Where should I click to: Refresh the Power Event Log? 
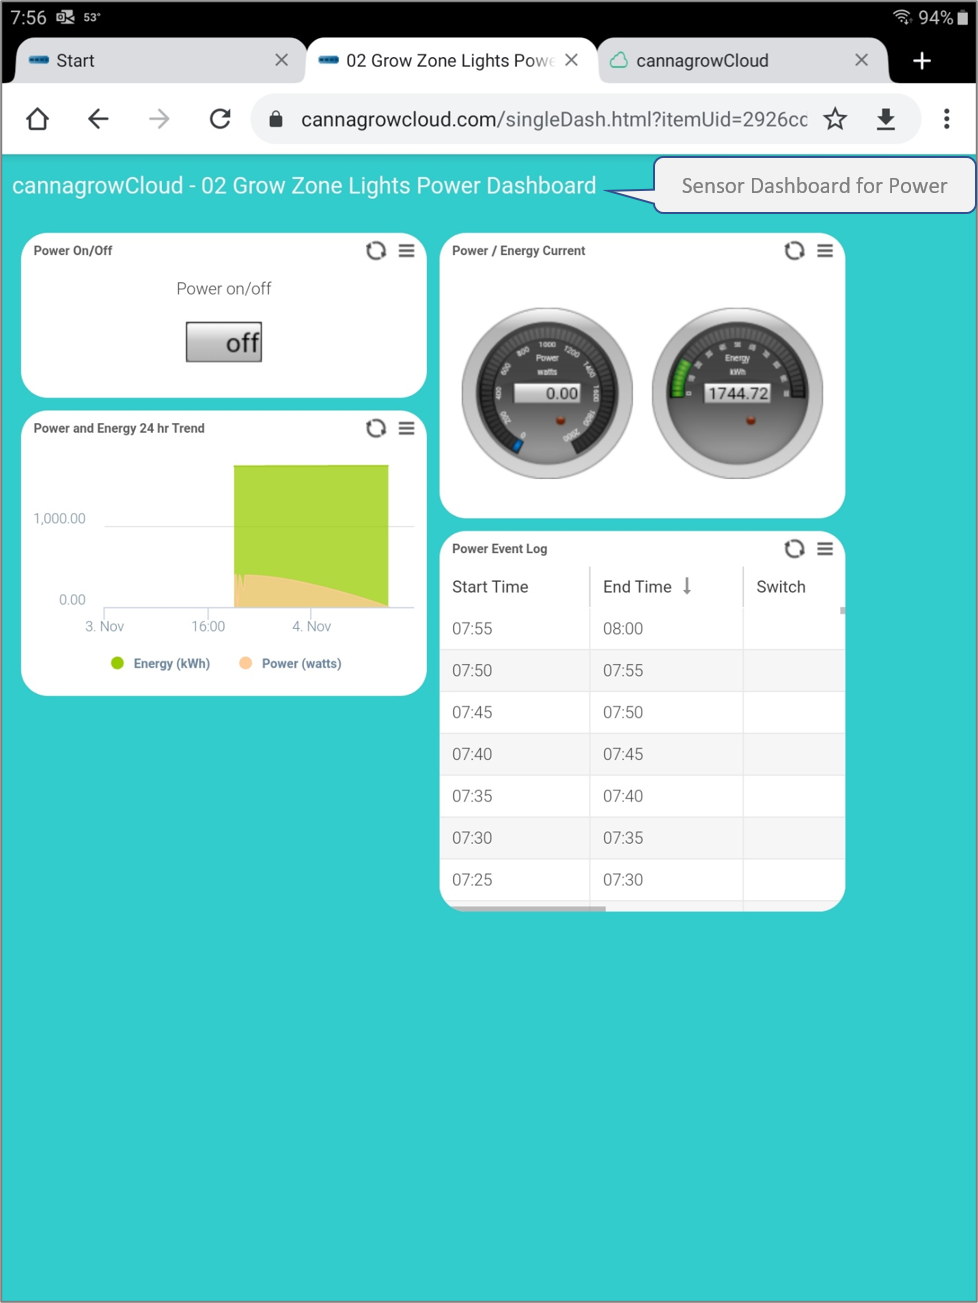[794, 548]
